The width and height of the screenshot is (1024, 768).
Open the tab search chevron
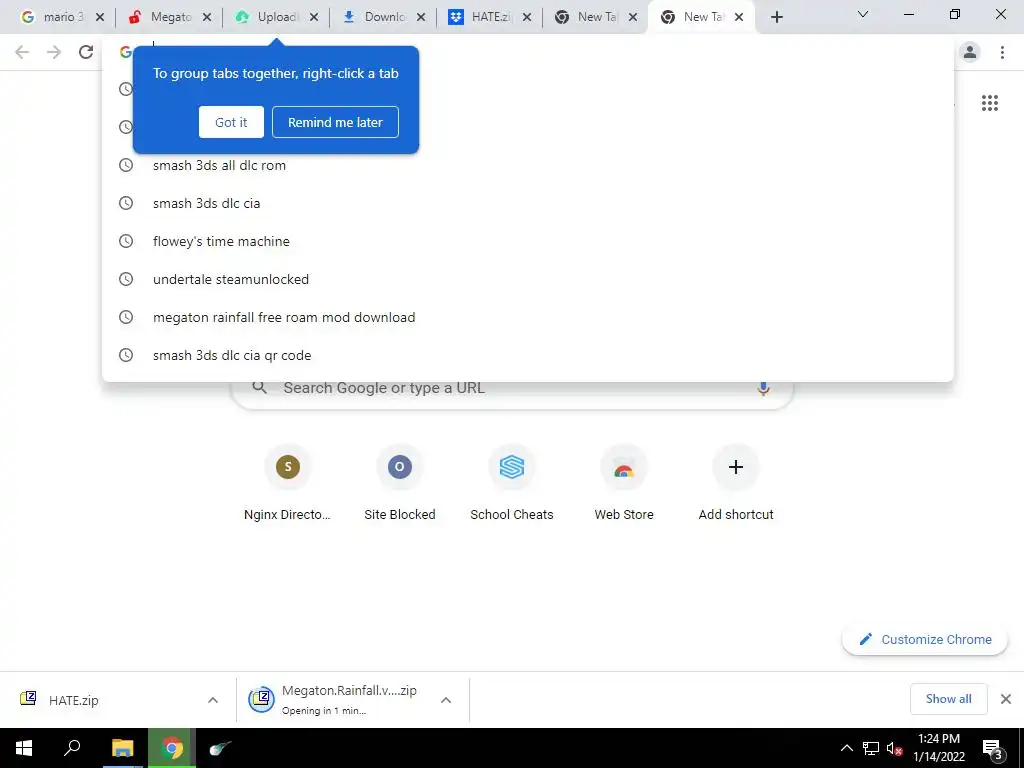click(863, 14)
